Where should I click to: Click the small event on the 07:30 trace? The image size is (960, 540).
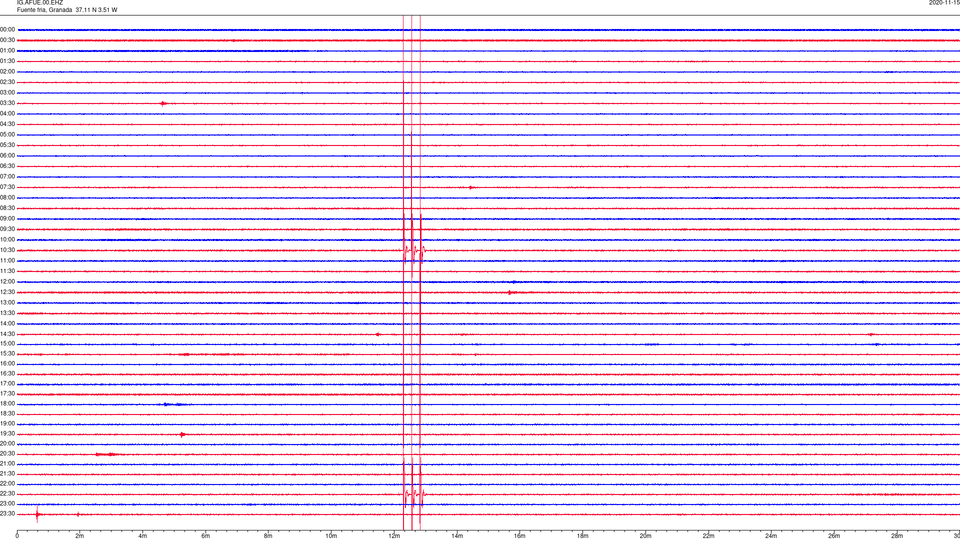(470, 187)
